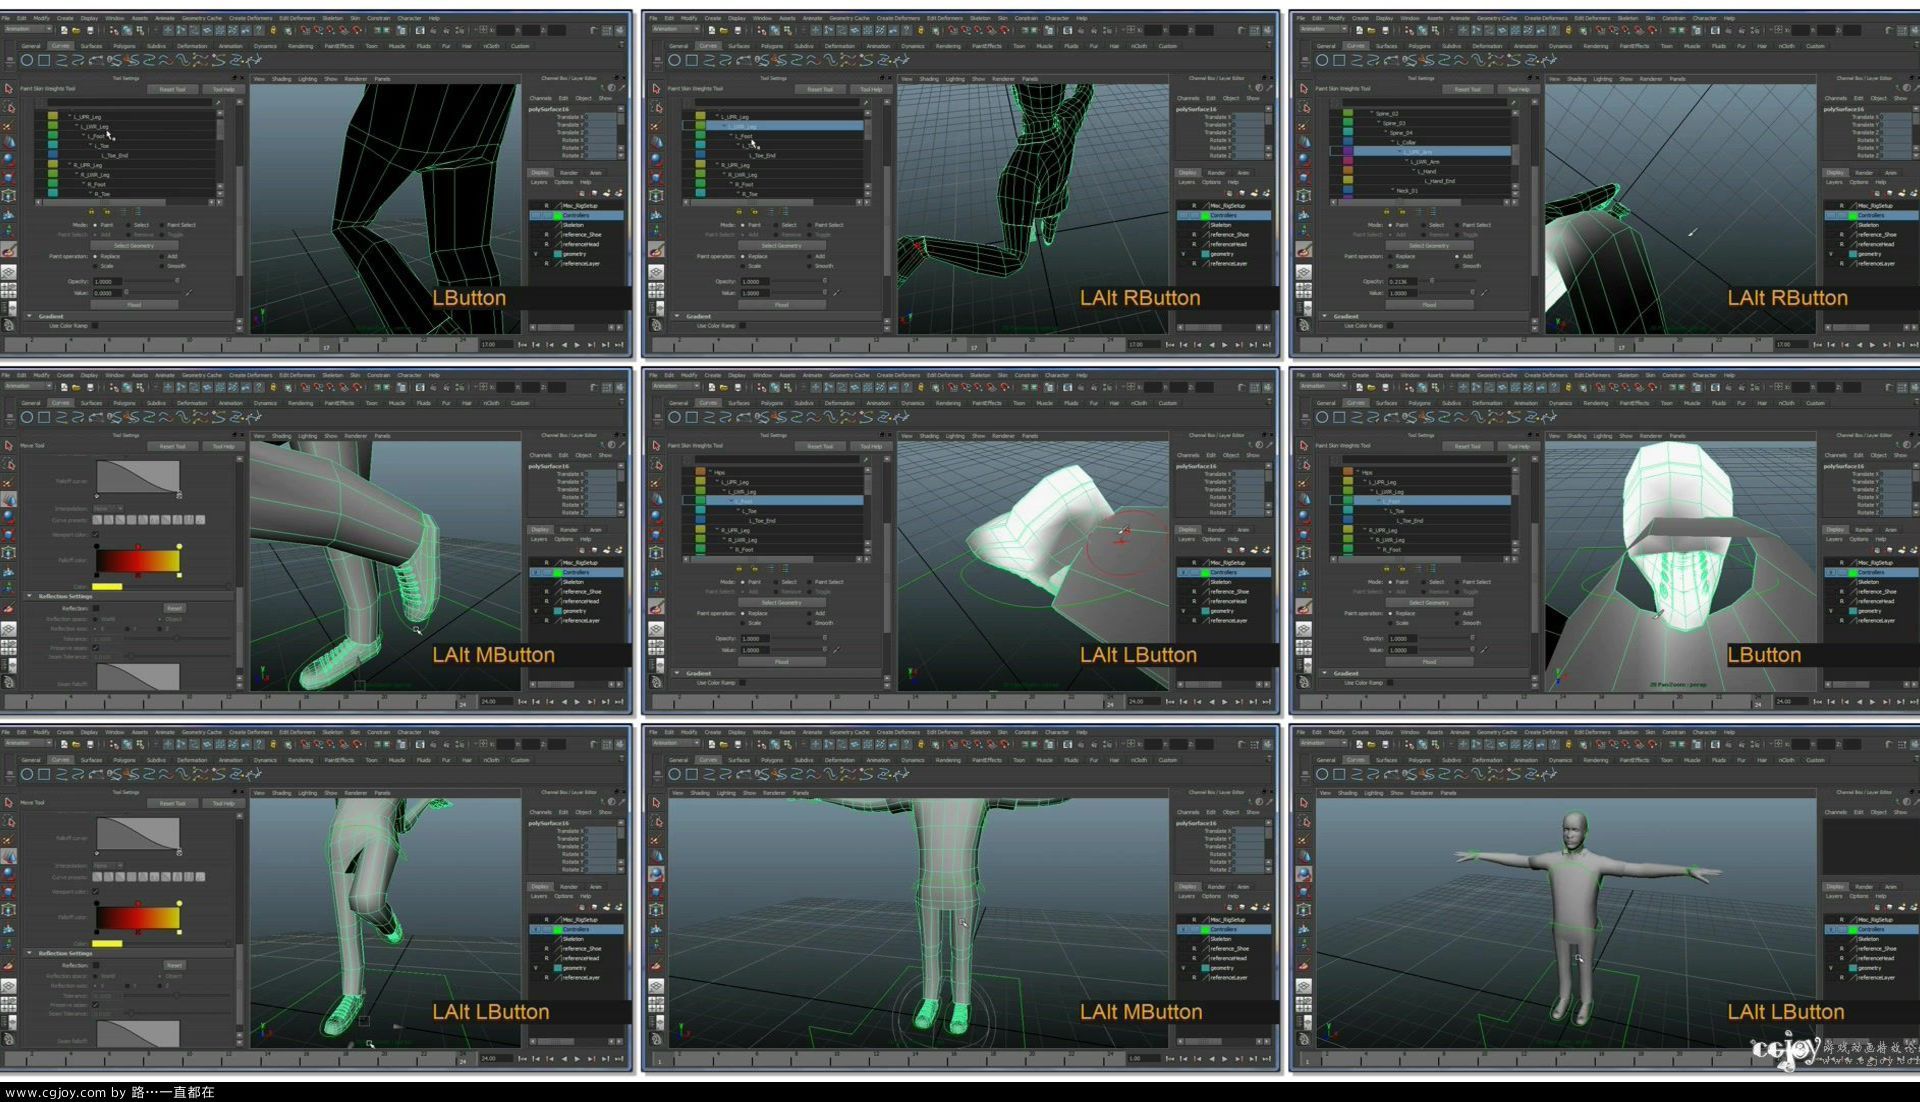This screenshot has height=1102, width=1920.
Task: Collapse L_UPR_Leg joint in black wireframe legs window
Action: tap(69, 115)
